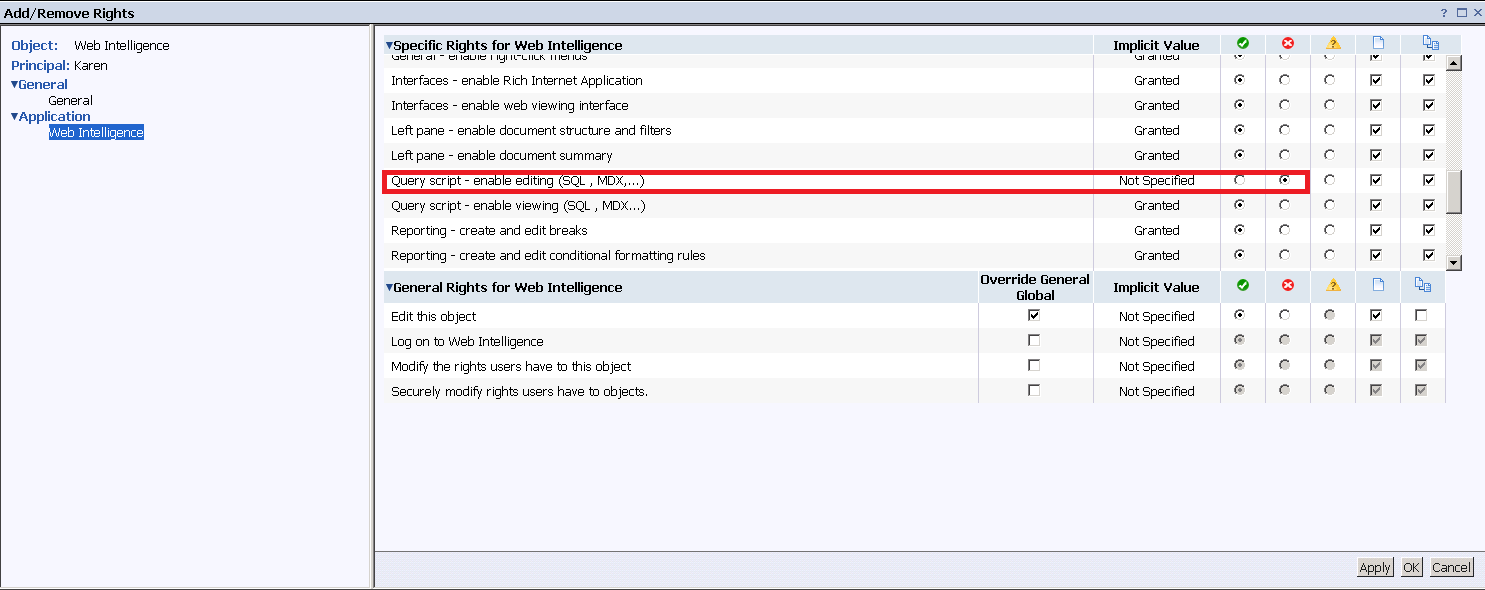Confirm with the OK button
The width and height of the screenshot is (1485, 590).
point(1411,567)
